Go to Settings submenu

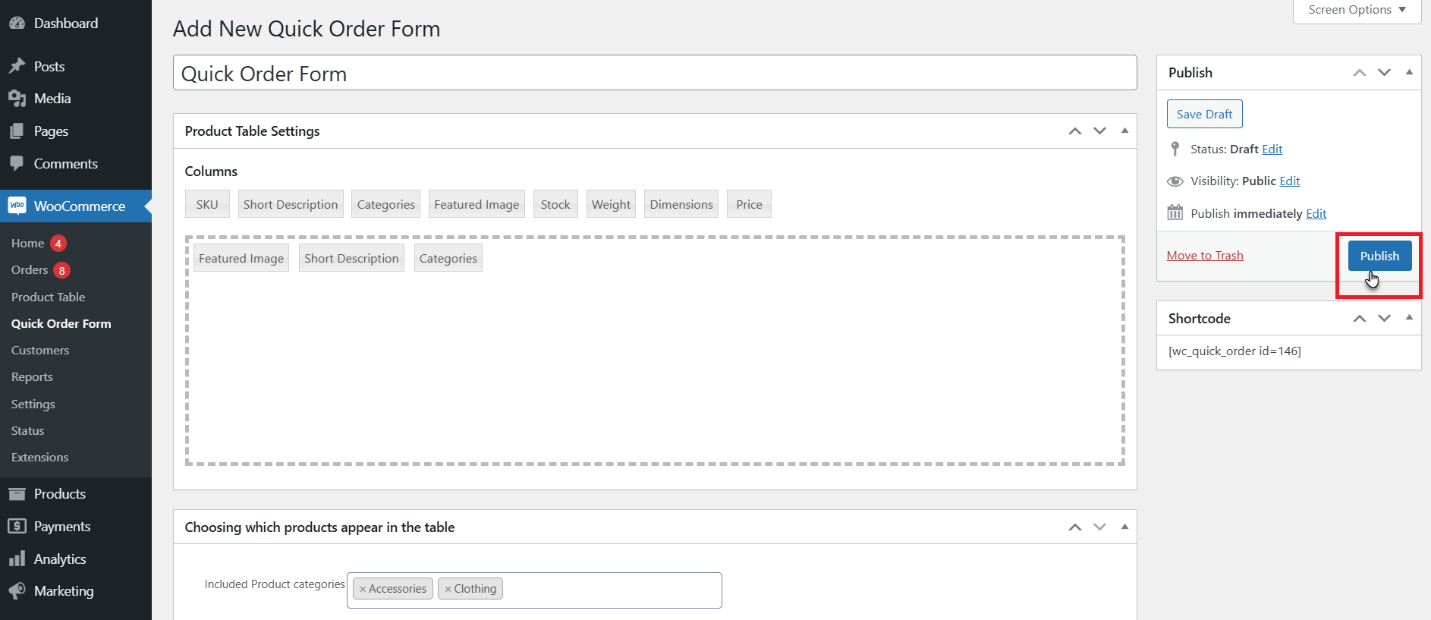point(33,404)
